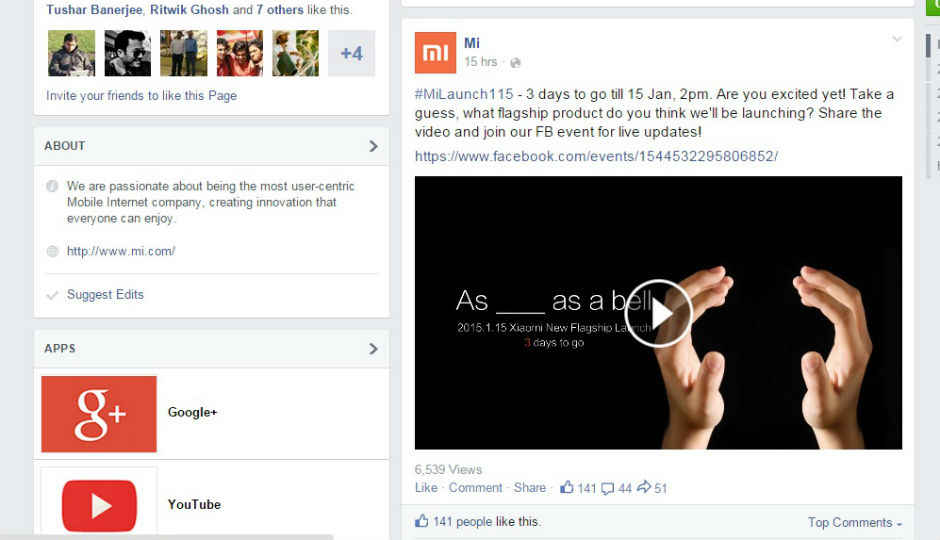Open the http://www.mi.com/ website link
Image resolution: width=940 pixels, height=540 pixels.
[121, 251]
